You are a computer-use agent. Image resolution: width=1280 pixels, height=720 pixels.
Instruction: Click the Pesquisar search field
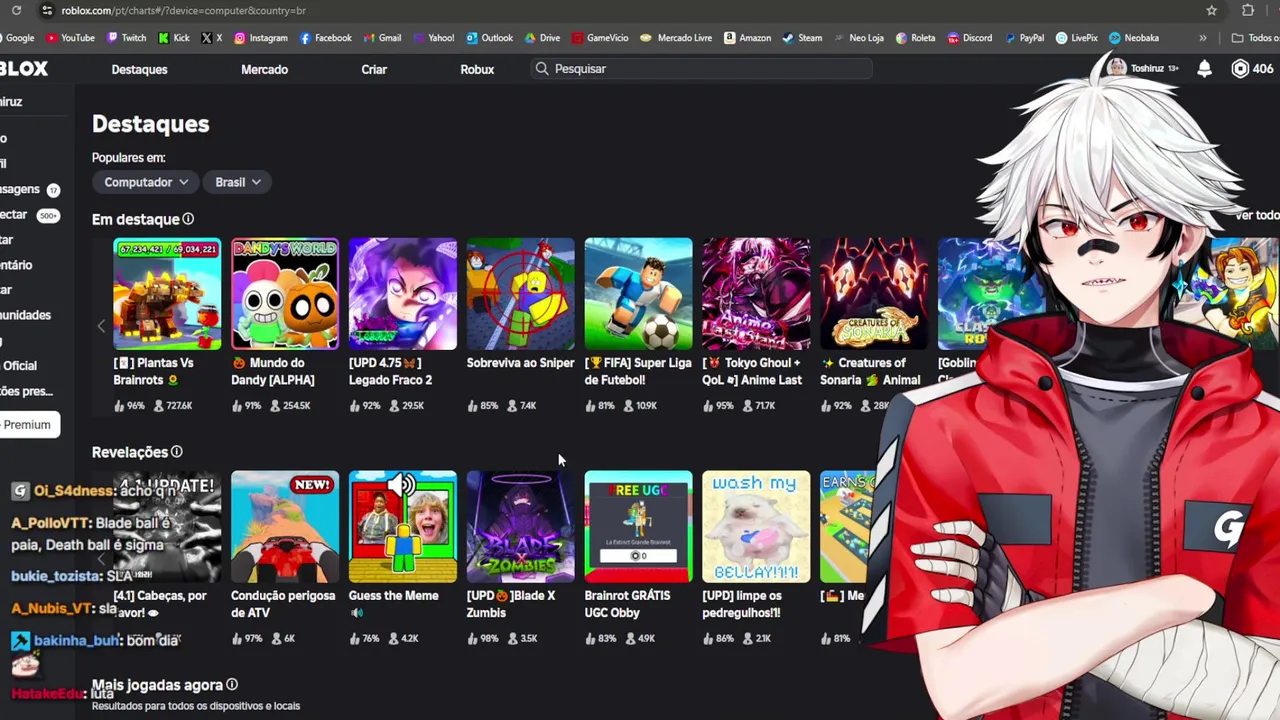pyautogui.click(x=702, y=69)
